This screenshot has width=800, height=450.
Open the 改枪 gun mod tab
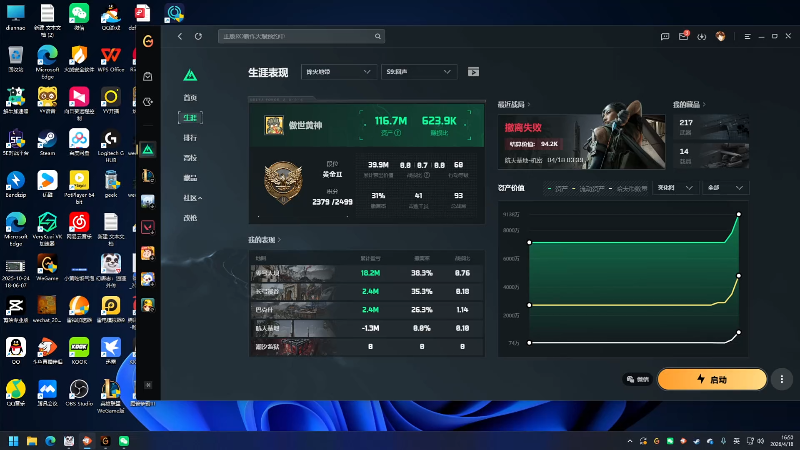[190, 218]
